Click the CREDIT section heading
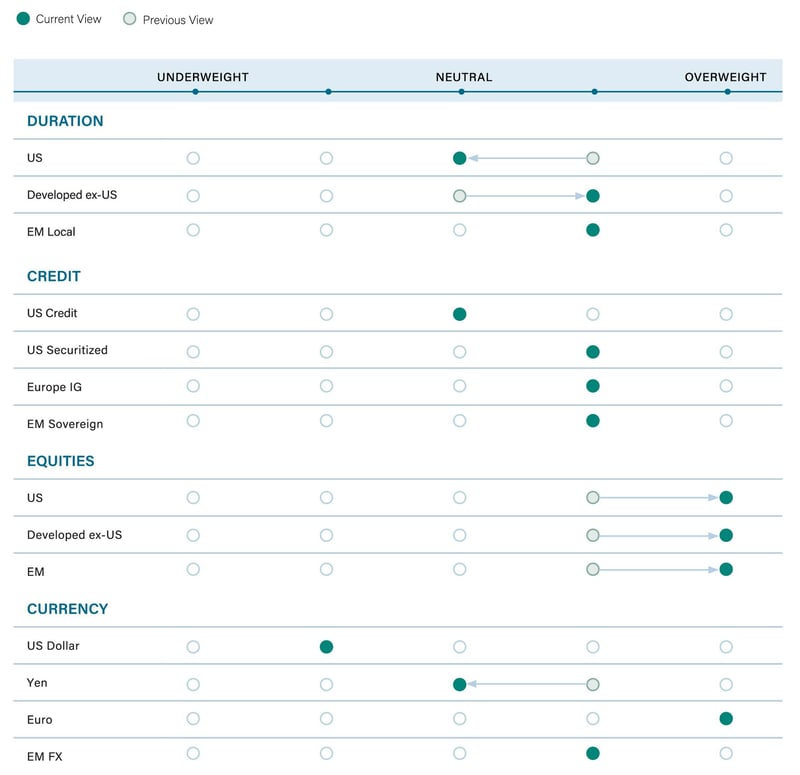The image size is (800, 775). tap(54, 276)
